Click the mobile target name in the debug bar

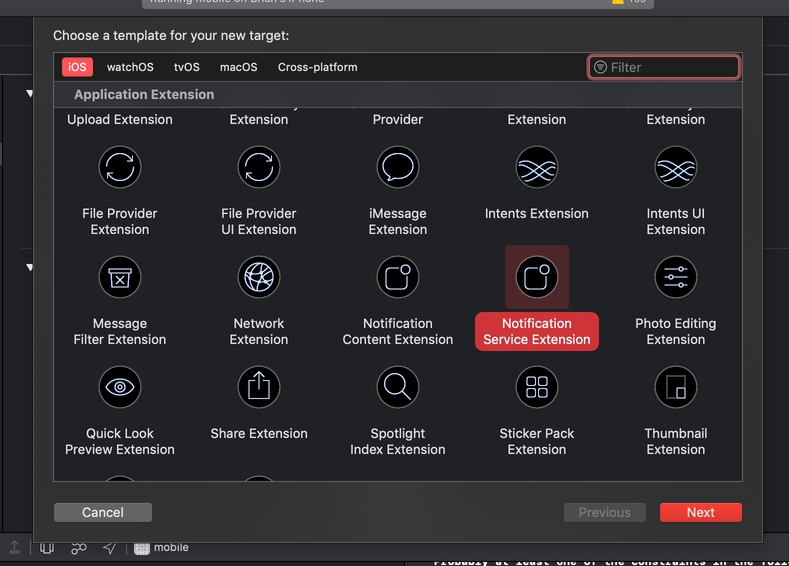coord(171,547)
